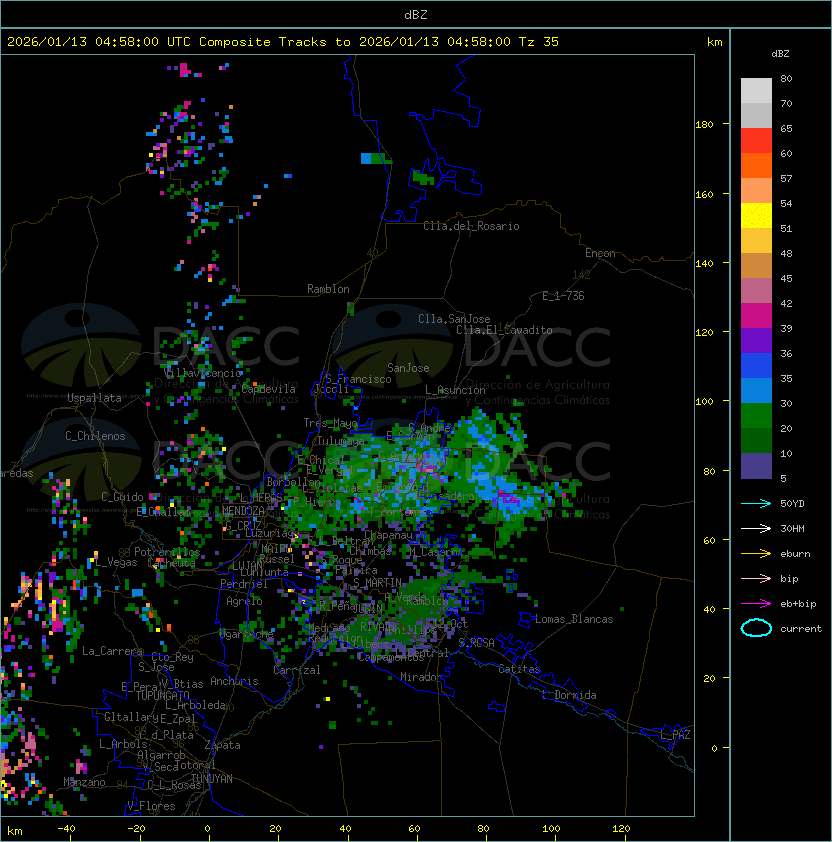The height and width of the screenshot is (842, 832).
Task: Click the 'La_Carrera' map label
Action: (x=113, y=651)
